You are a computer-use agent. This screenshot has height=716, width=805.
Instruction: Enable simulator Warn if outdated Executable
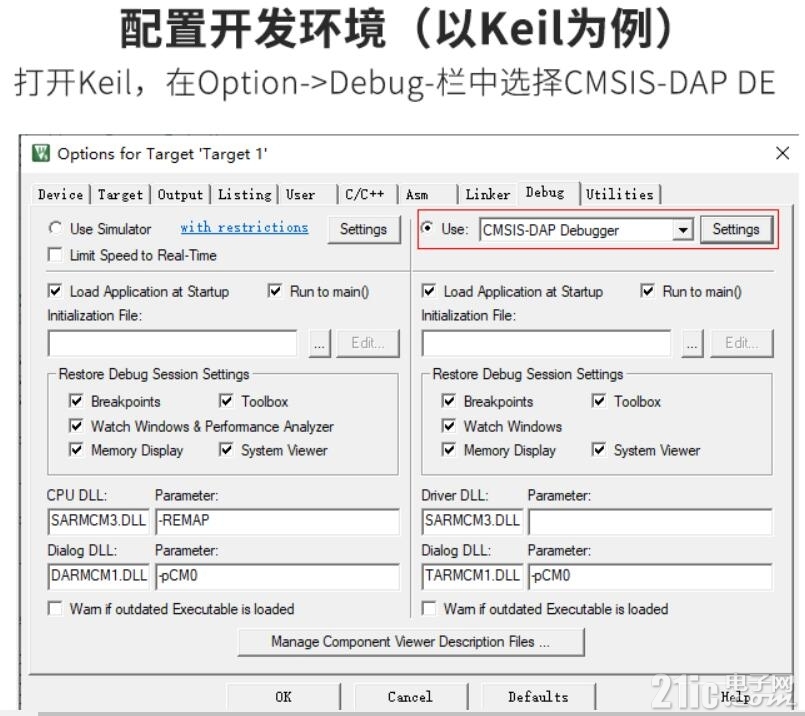[x=55, y=609]
